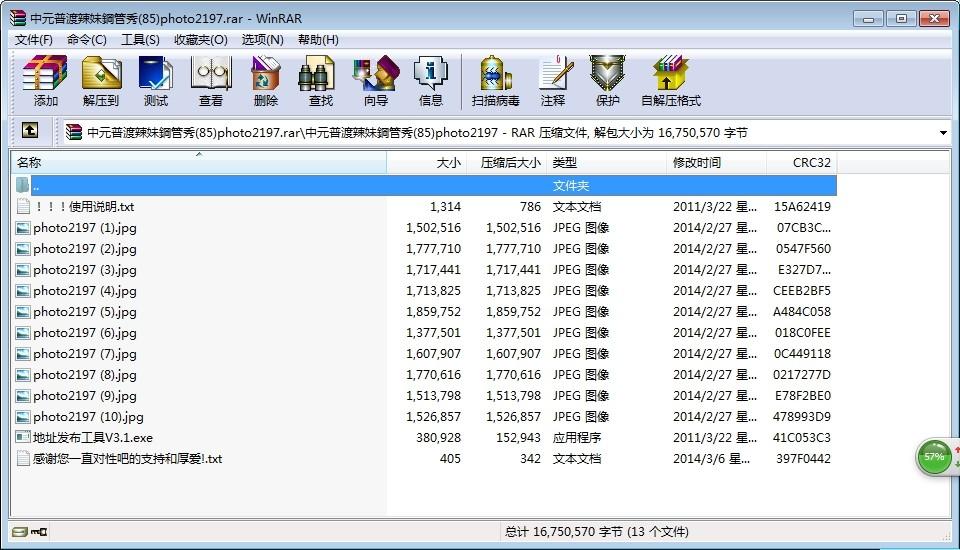
Task: Show archive Info (信息) icon
Action: tap(430, 80)
